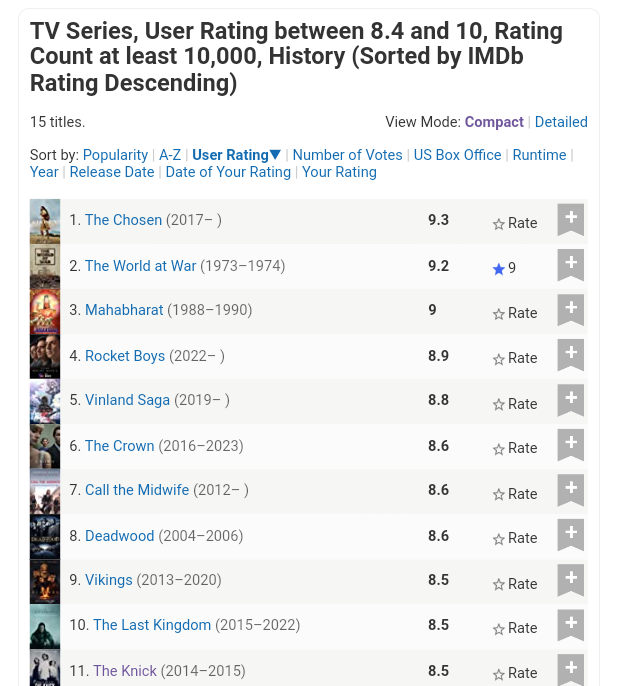
Task: Switch to Detailed view mode
Action: coord(561,122)
